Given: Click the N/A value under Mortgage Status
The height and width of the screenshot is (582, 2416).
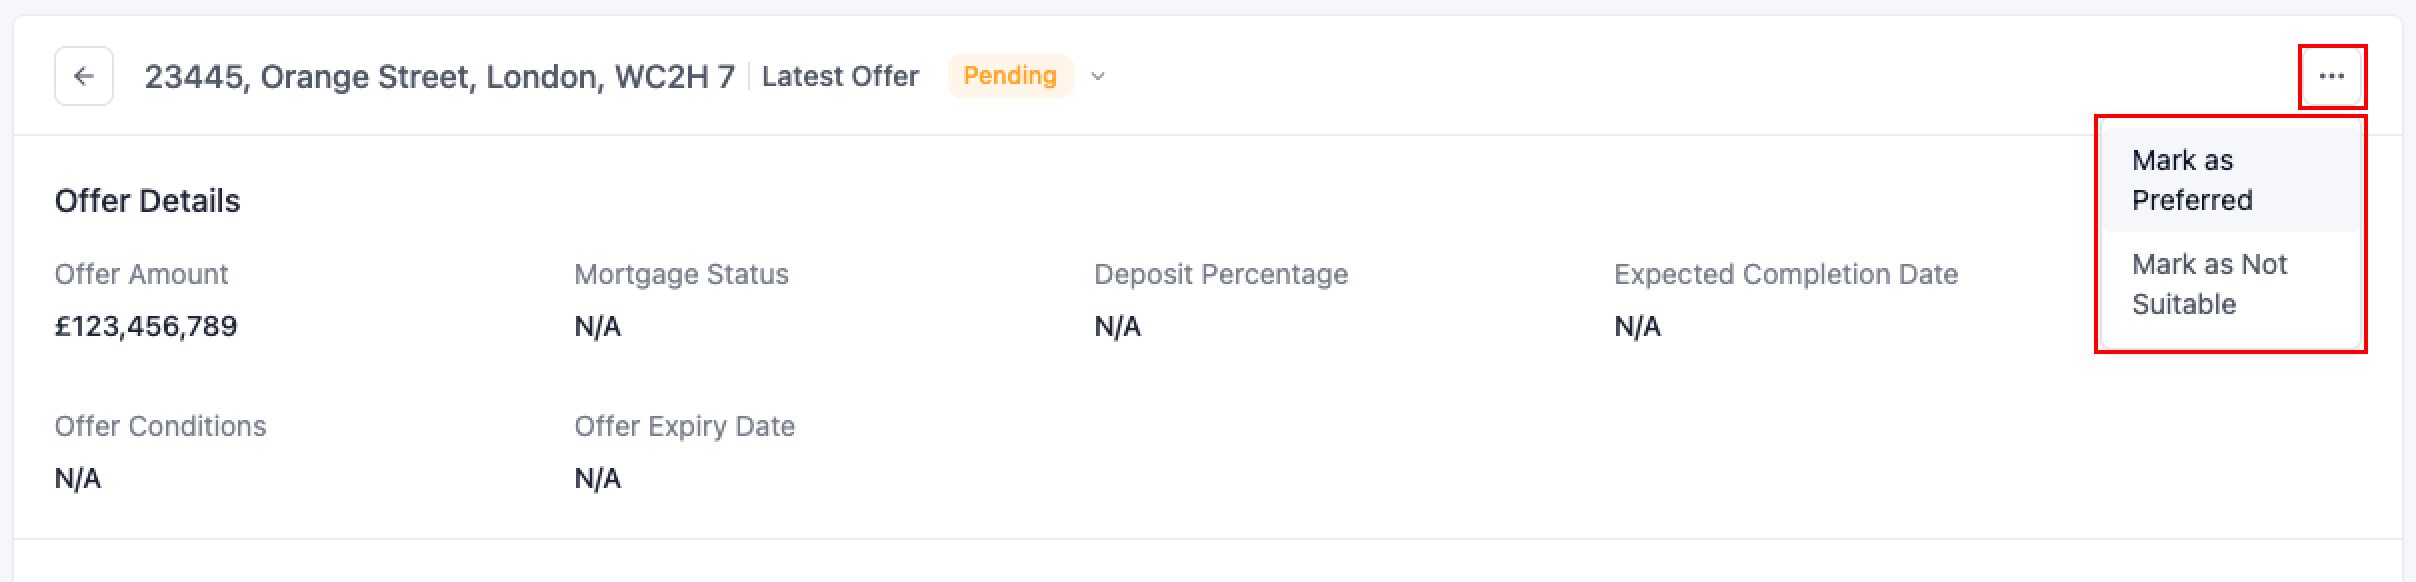Looking at the screenshot, I should tap(598, 326).
